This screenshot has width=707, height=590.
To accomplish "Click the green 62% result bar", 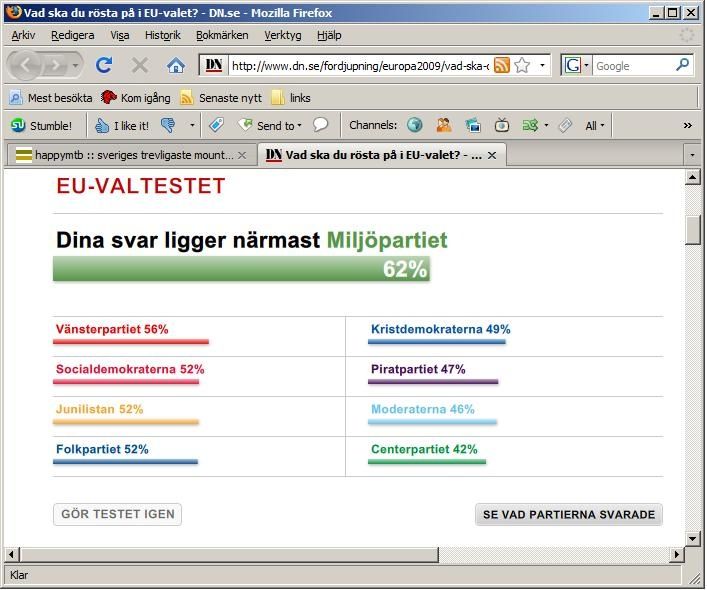I will (x=241, y=269).
